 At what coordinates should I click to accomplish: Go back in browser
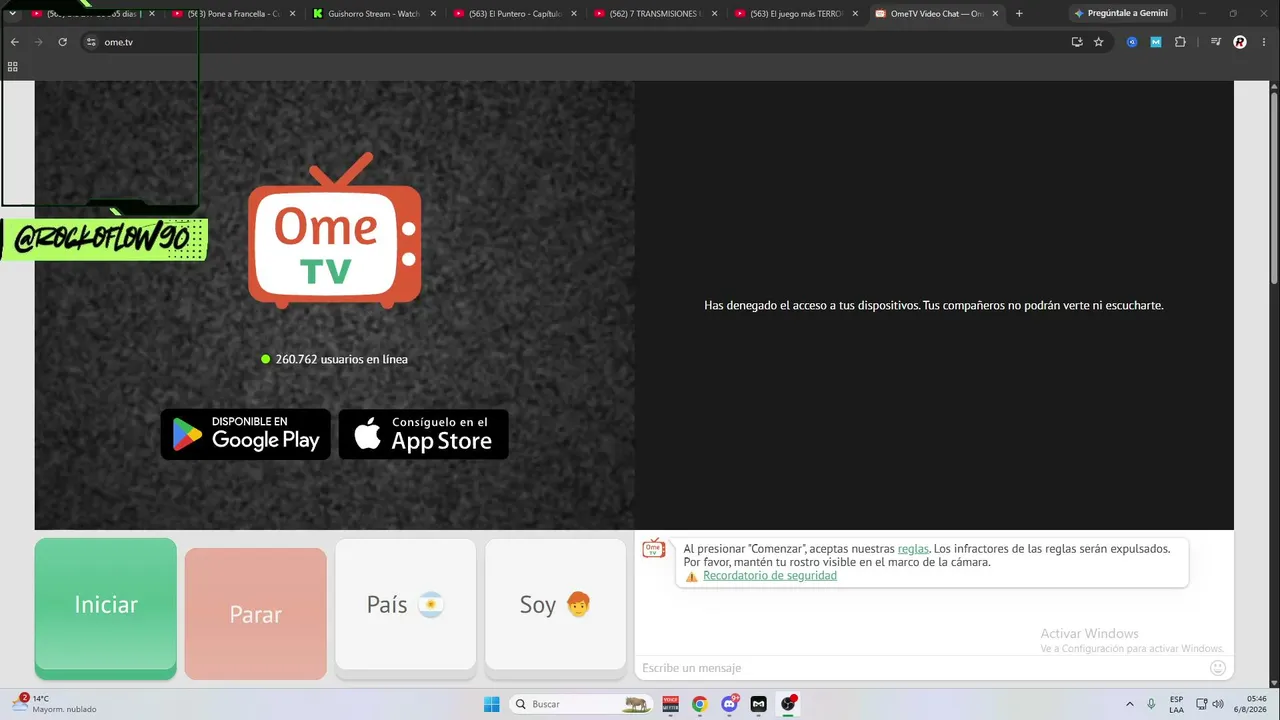click(14, 42)
